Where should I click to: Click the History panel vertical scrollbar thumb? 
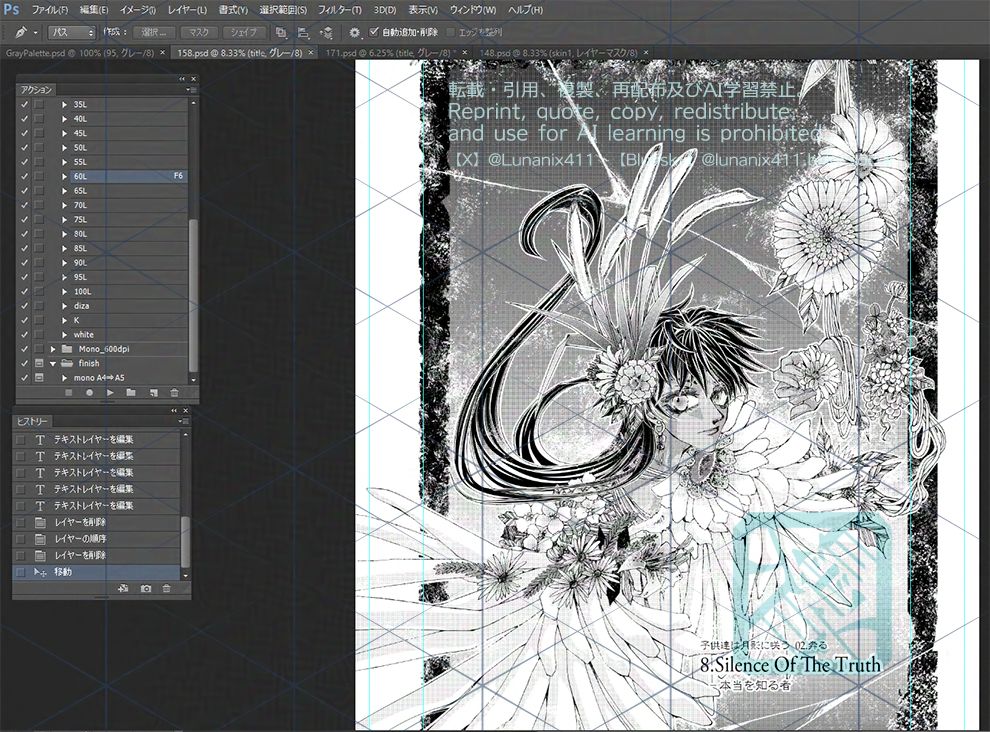185,541
